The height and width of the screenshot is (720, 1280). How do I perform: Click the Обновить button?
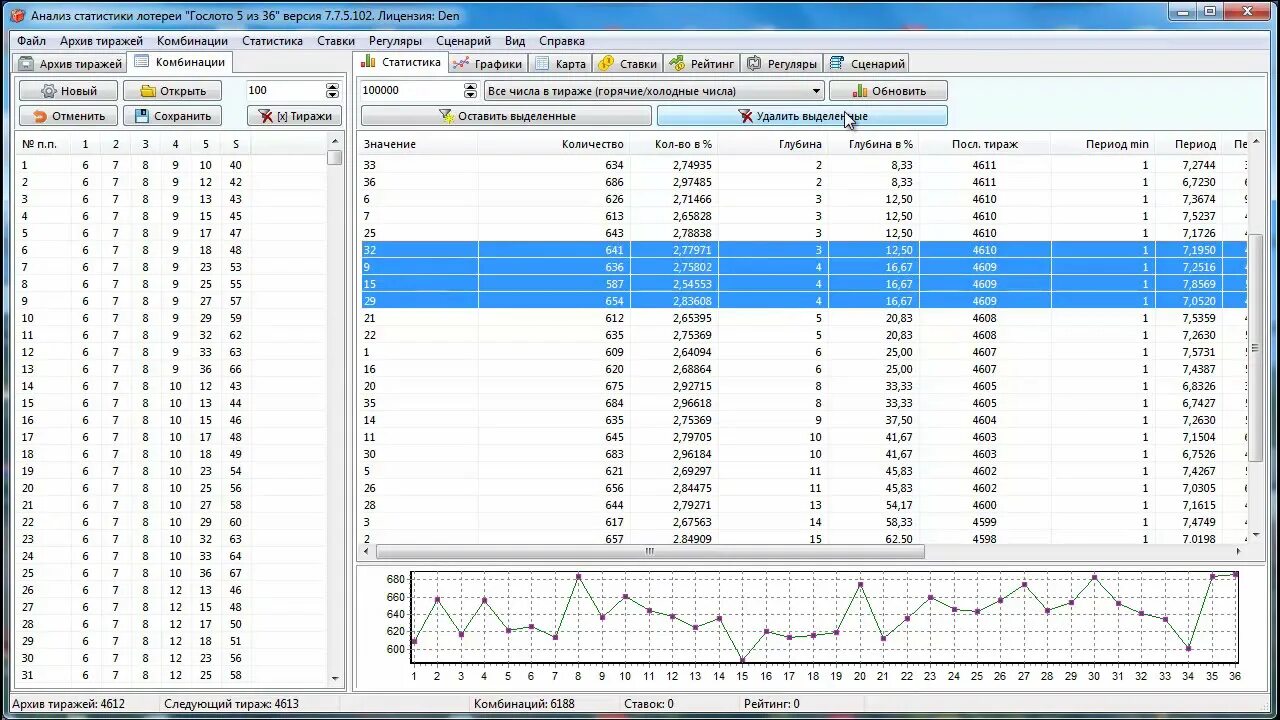888,91
